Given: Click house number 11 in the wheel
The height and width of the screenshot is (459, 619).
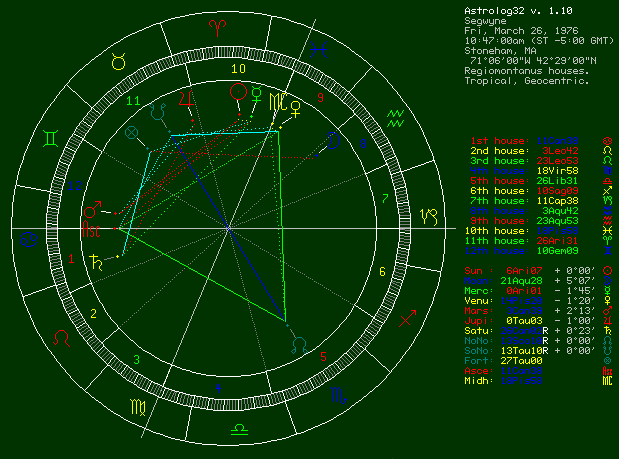Looking at the screenshot, I should [133, 101].
